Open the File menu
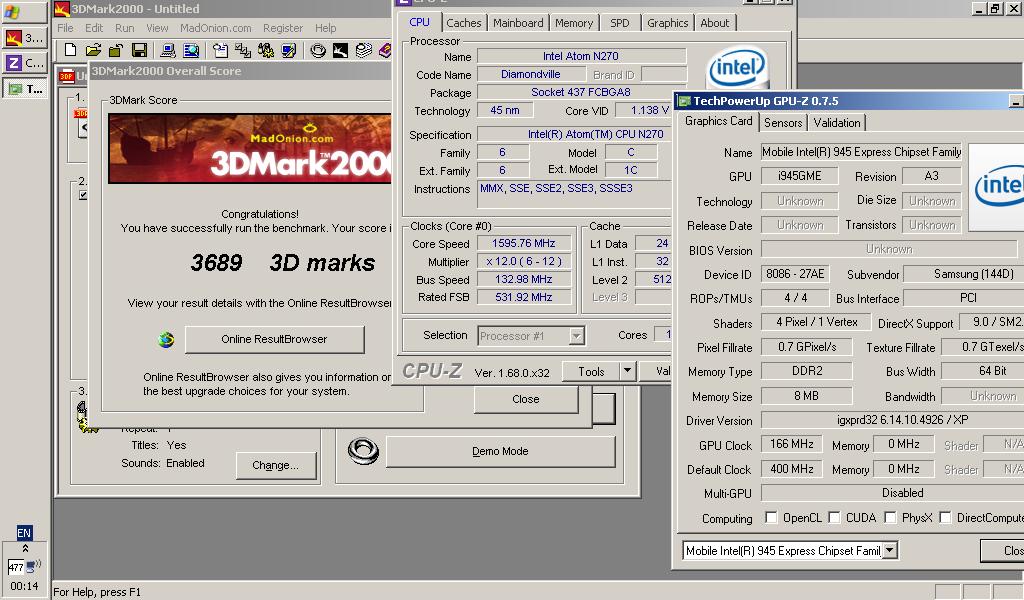The image size is (1024, 600). point(65,28)
